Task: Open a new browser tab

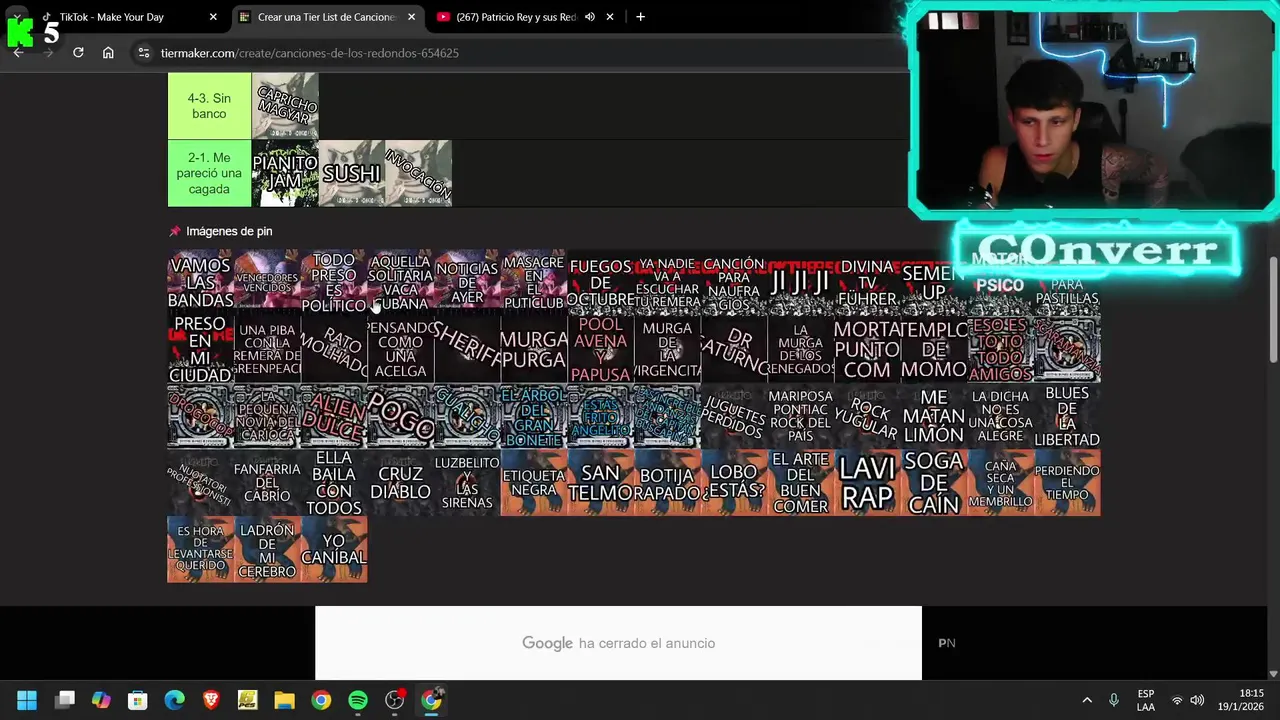Action: pyautogui.click(x=640, y=17)
